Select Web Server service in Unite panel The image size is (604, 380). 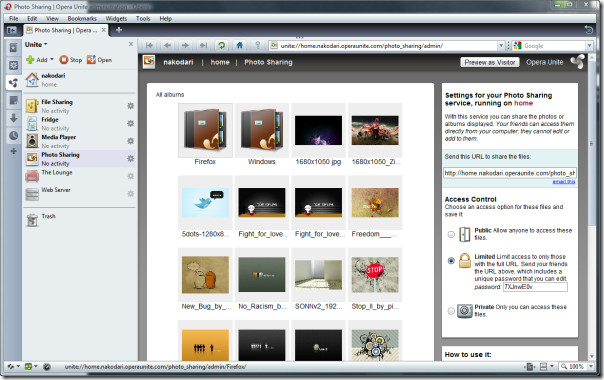click(x=79, y=193)
